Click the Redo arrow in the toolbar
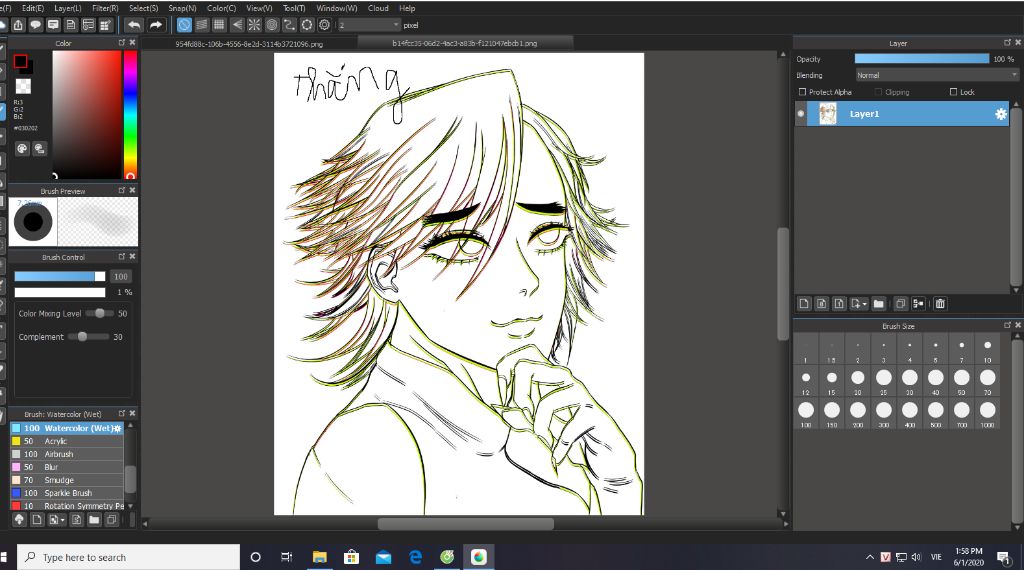This screenshot has width=1024, height=570. coord(156,24)
